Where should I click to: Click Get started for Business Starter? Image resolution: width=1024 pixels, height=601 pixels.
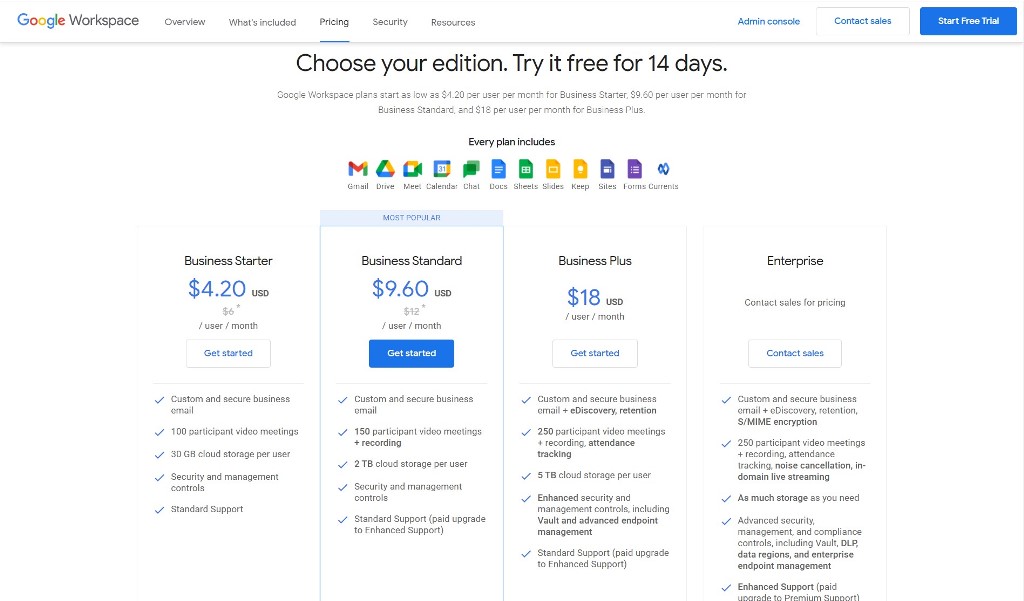(228, 353)
